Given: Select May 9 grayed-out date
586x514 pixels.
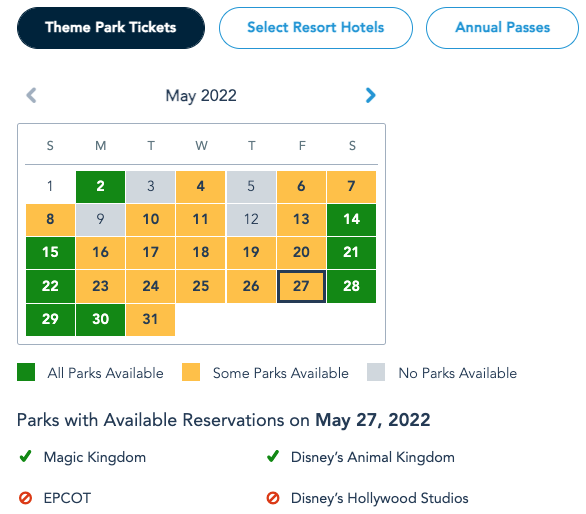Looking at the screenshot, I should [101, 220].
